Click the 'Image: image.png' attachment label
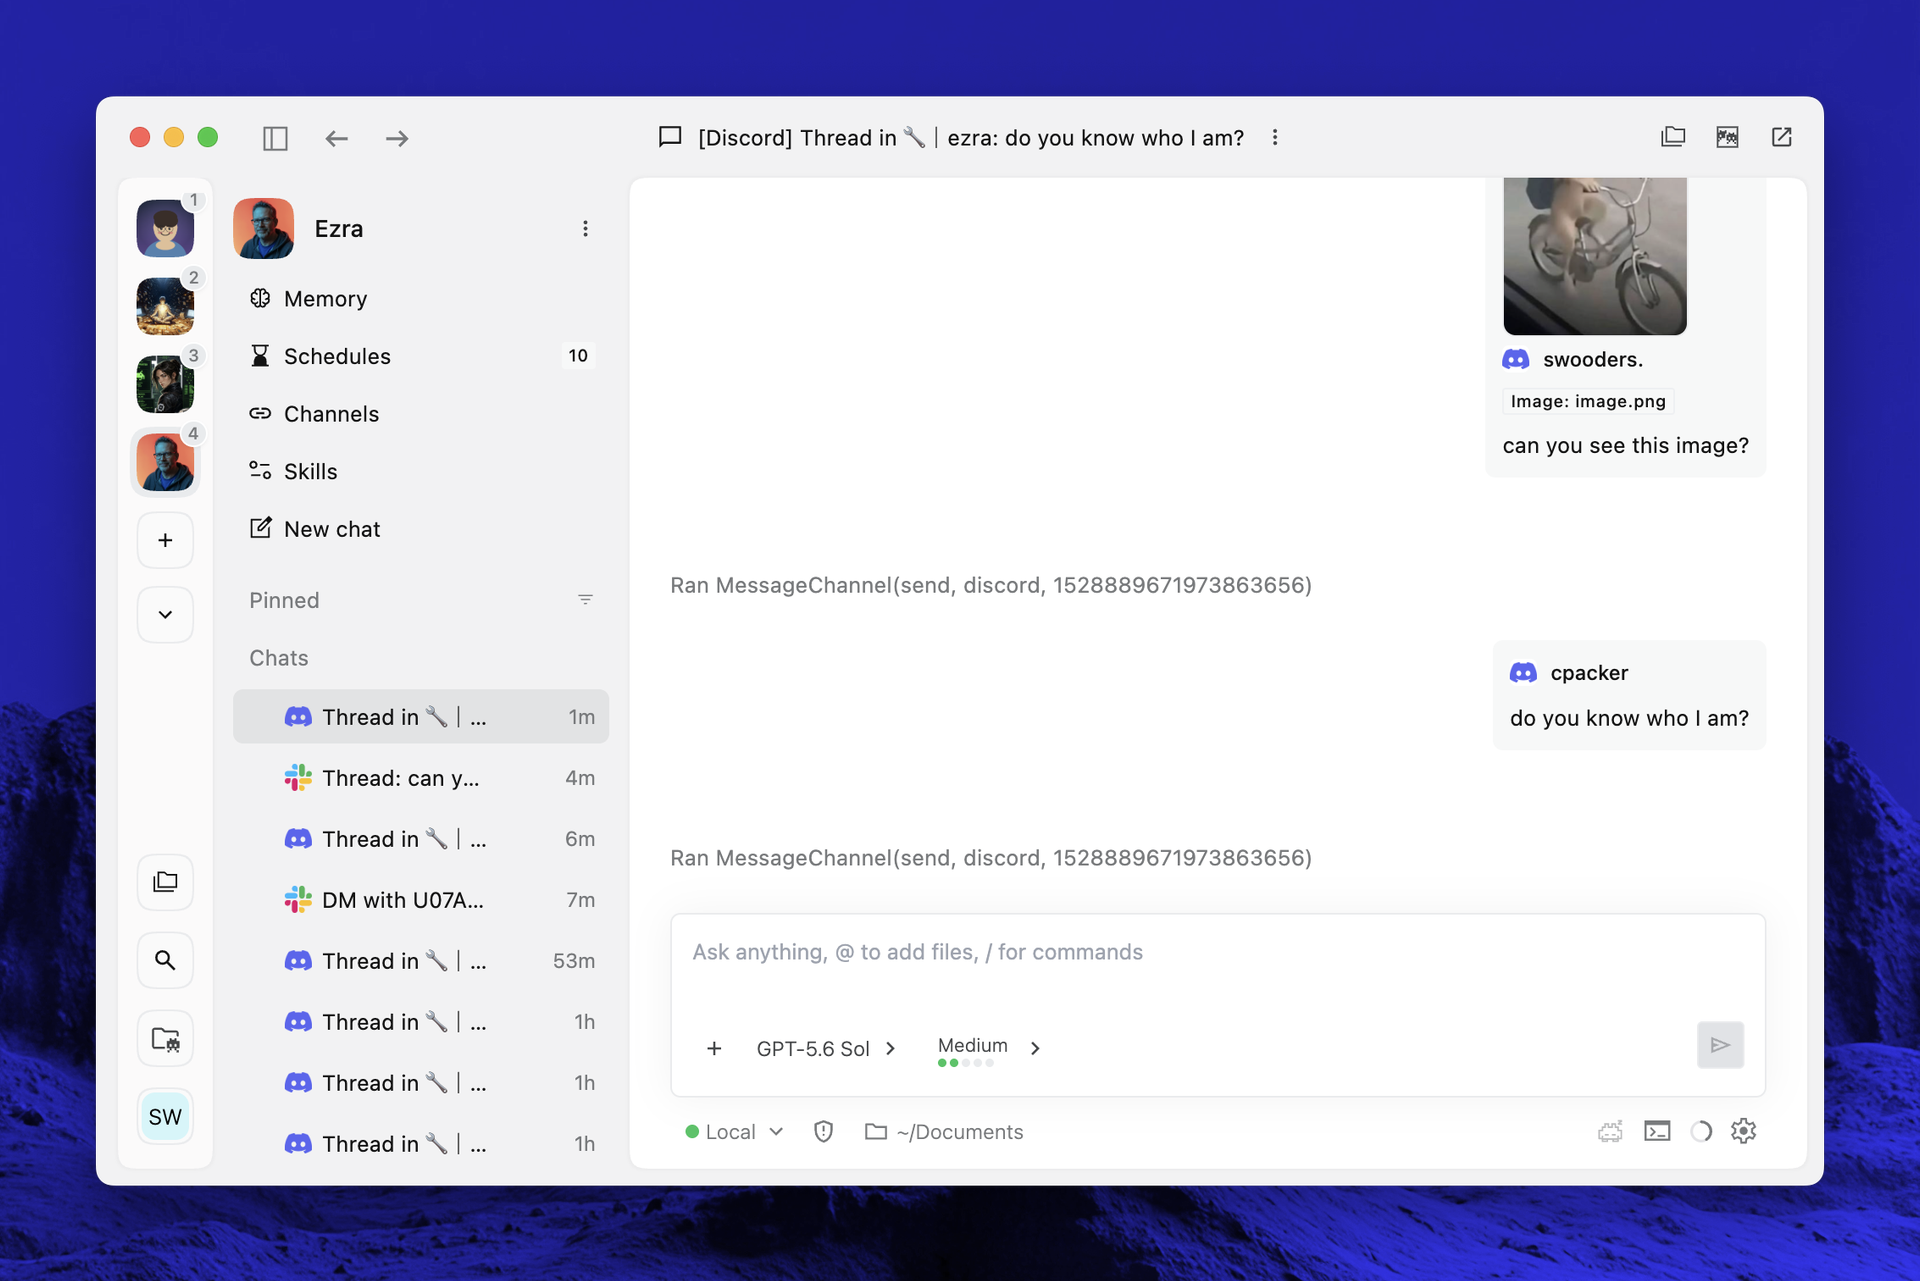Image resolution: width=1920 pixels, height=1281 pixels. point(1588,401)
